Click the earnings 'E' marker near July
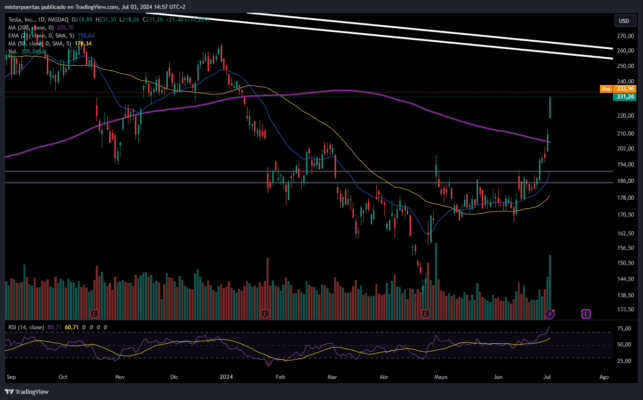Viewport: 643px width, 400px height. point(550,314)
